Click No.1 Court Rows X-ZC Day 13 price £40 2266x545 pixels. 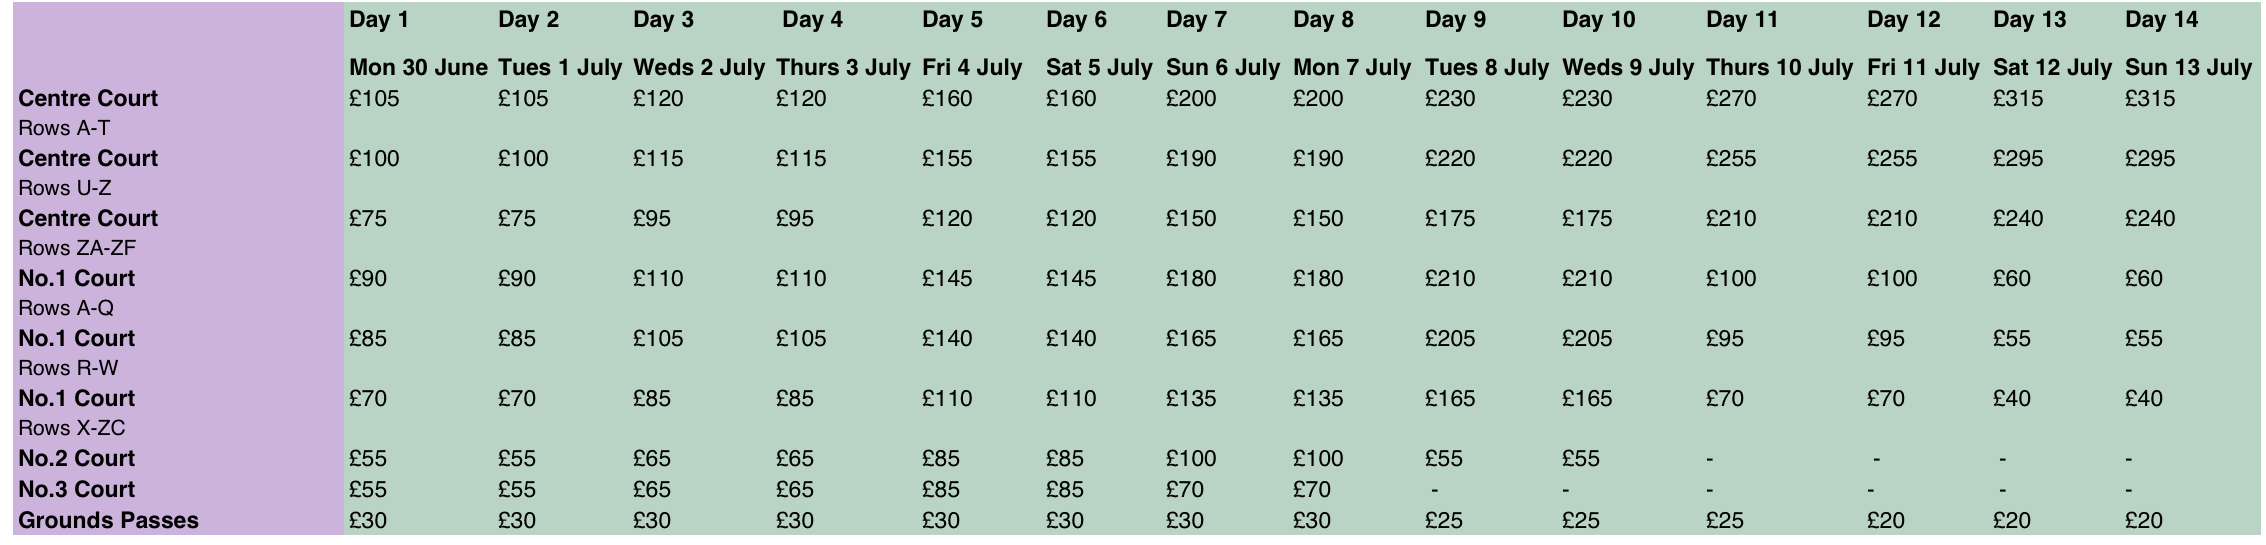[2012, 399]
